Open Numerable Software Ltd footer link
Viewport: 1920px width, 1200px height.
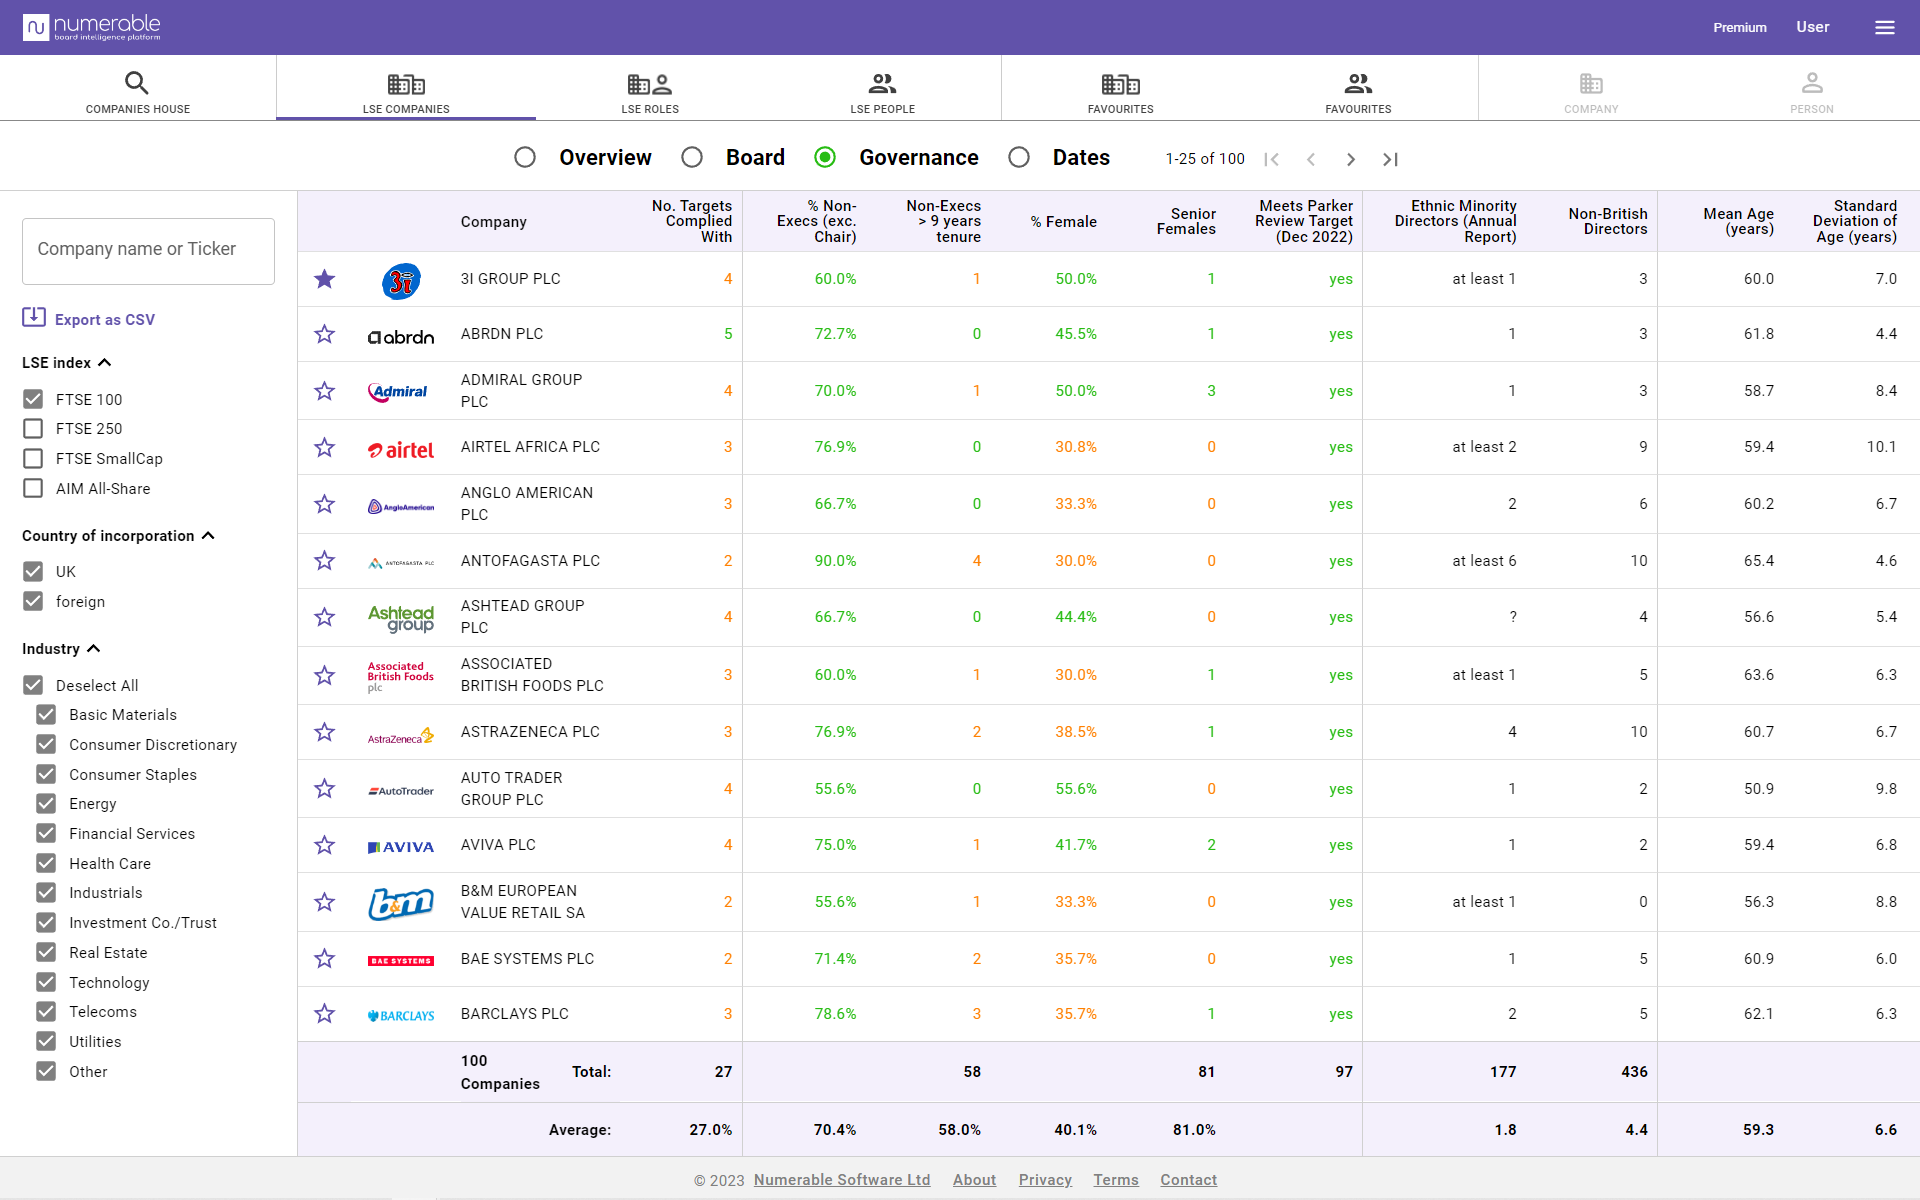click(x=842, y=1180)
